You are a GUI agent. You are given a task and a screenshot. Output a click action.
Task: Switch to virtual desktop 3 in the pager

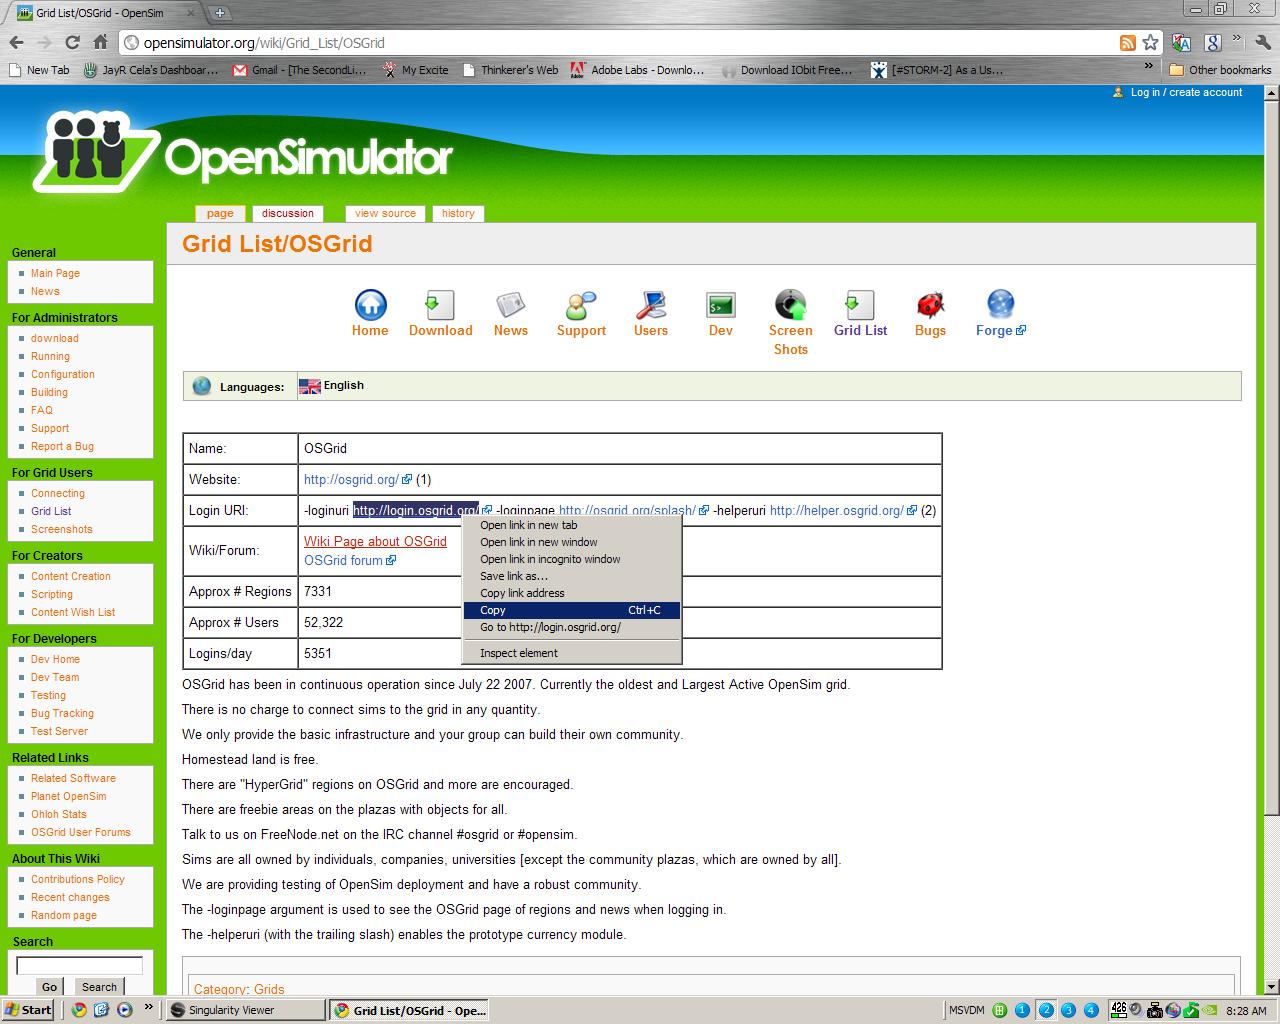click(1068, 1010)
